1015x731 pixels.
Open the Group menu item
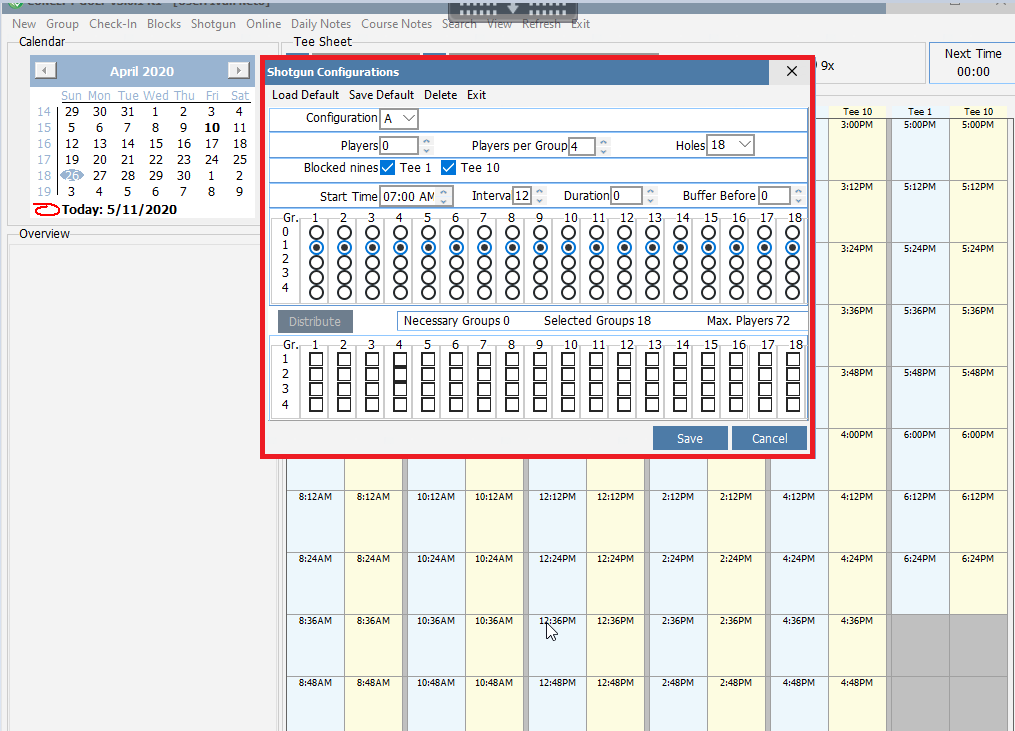click(62, 24)
